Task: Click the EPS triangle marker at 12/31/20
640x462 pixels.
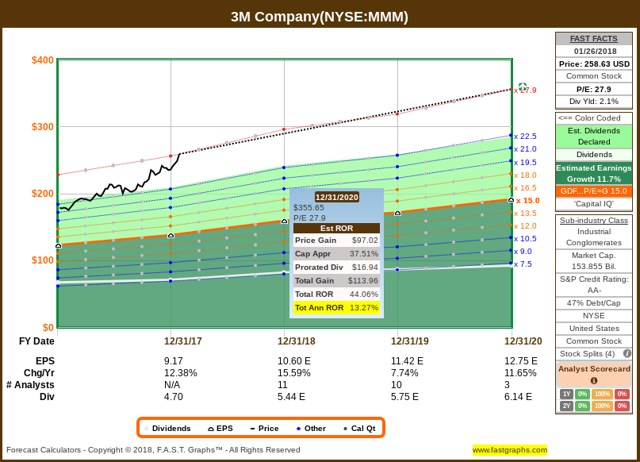Action: tap(511, 200)
